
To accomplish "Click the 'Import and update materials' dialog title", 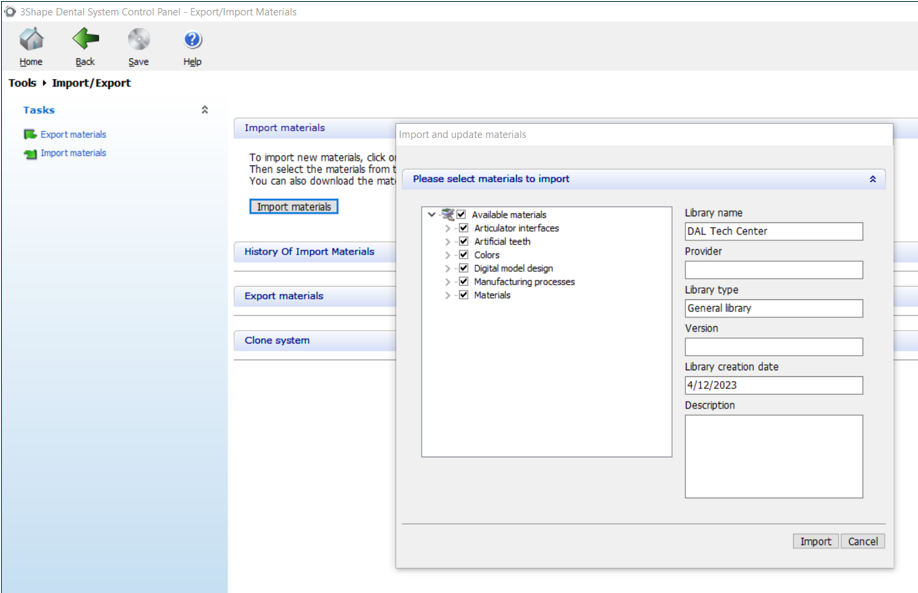I will tap(463, 135).
